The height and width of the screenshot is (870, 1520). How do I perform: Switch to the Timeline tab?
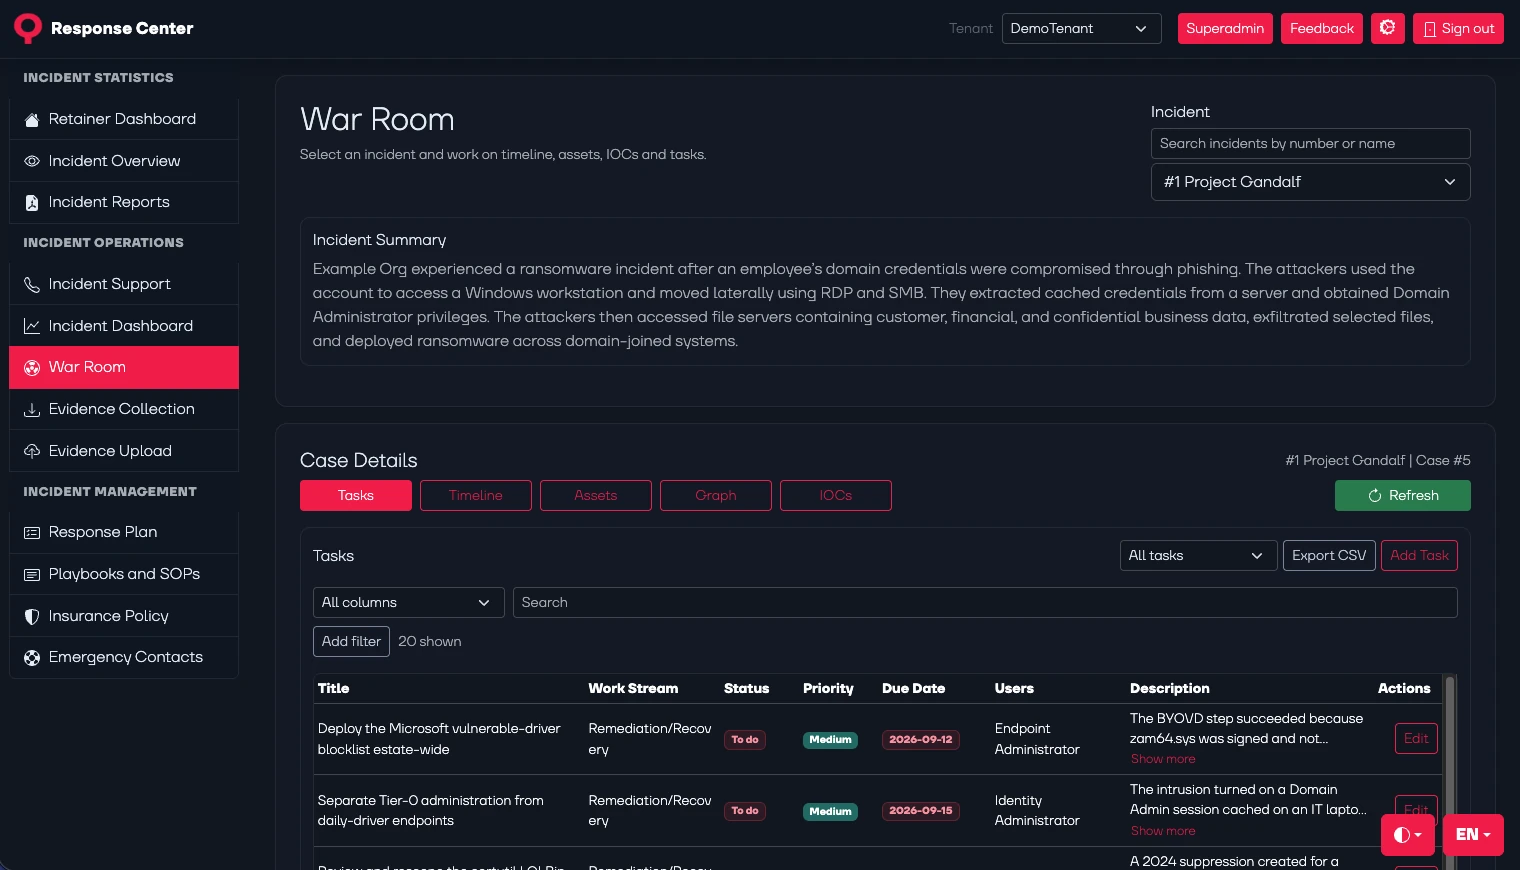pyautogui.click(x=476, y=496)
